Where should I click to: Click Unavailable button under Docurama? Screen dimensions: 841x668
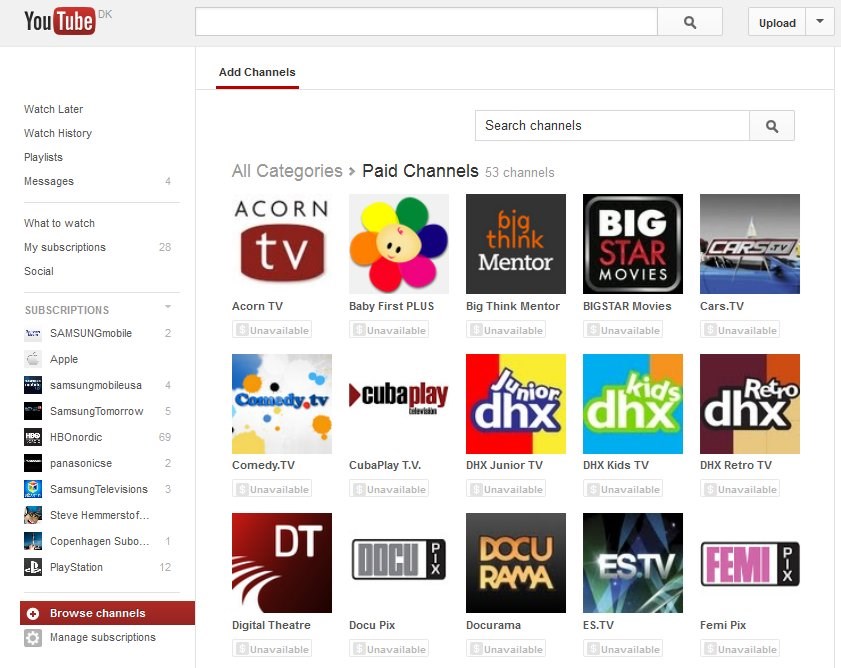(506, 649)
